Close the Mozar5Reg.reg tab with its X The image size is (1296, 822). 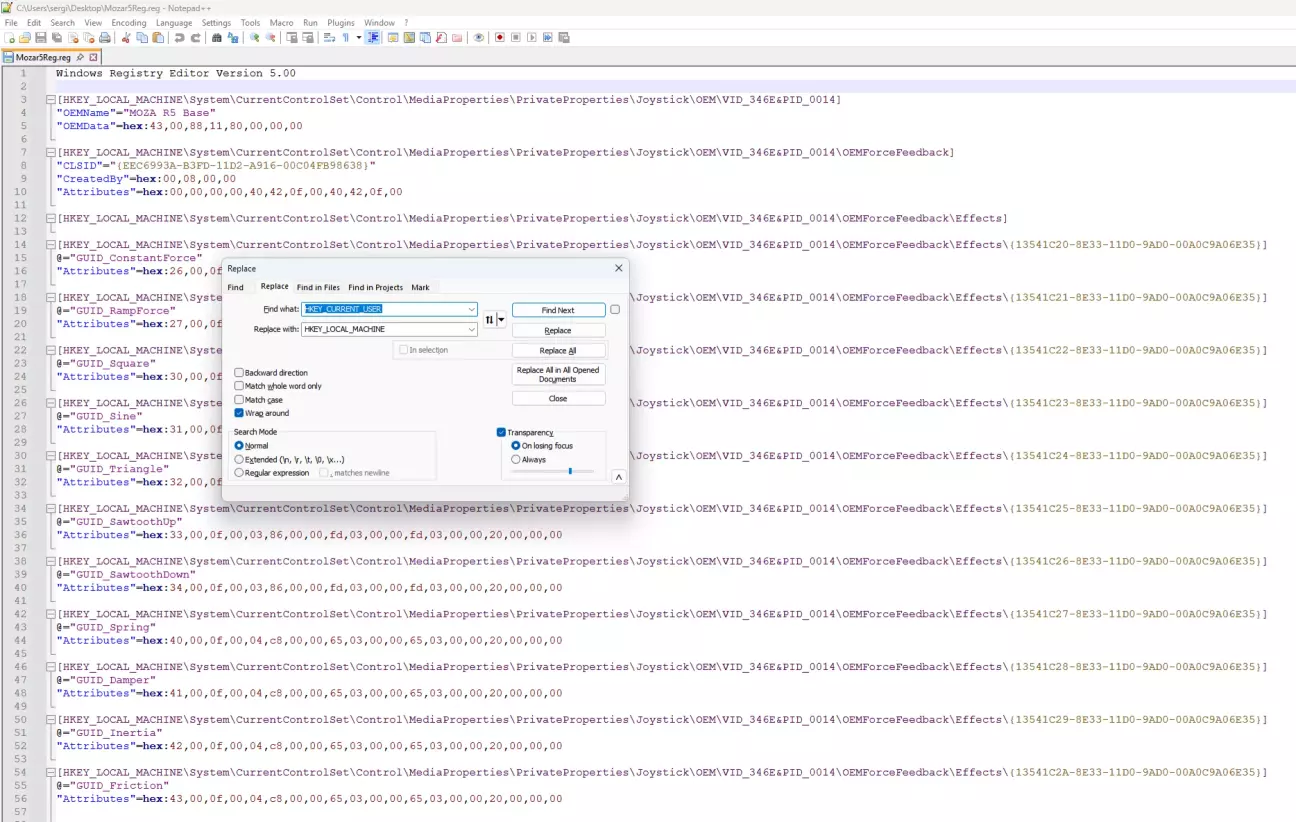(x=94, y=58)
